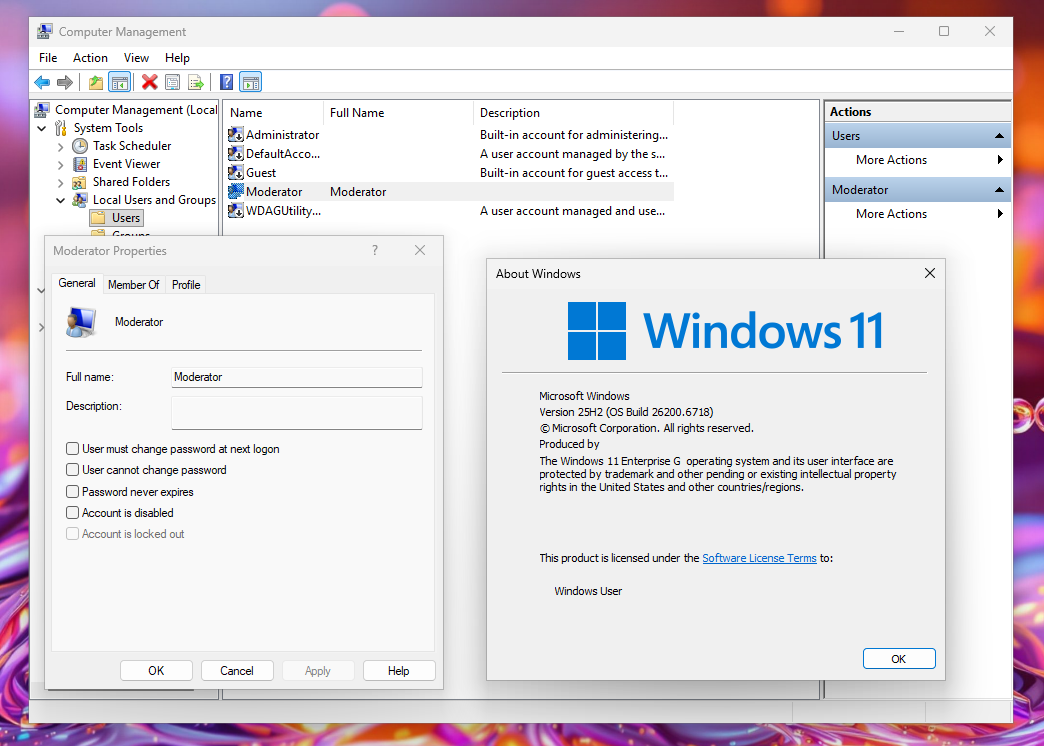Click the System Tools wrench icon
Viewport: 1044px width, 746px height.
[x=61, y=128]
